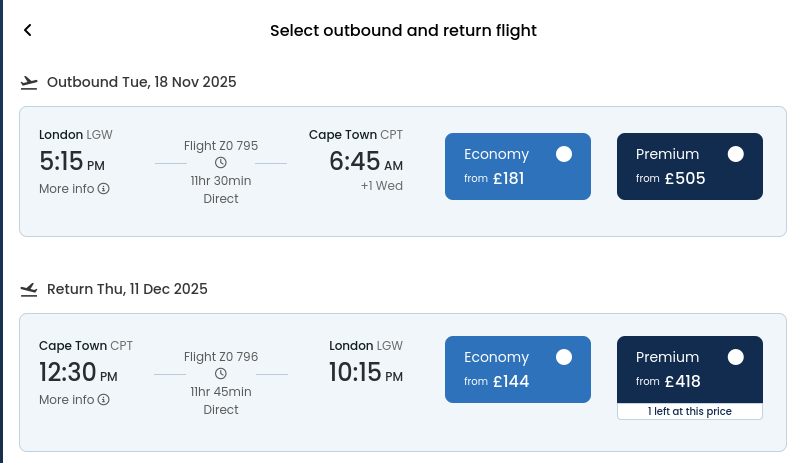Click info icon beside return More info
800x463 pixels.
pos(104,400)
